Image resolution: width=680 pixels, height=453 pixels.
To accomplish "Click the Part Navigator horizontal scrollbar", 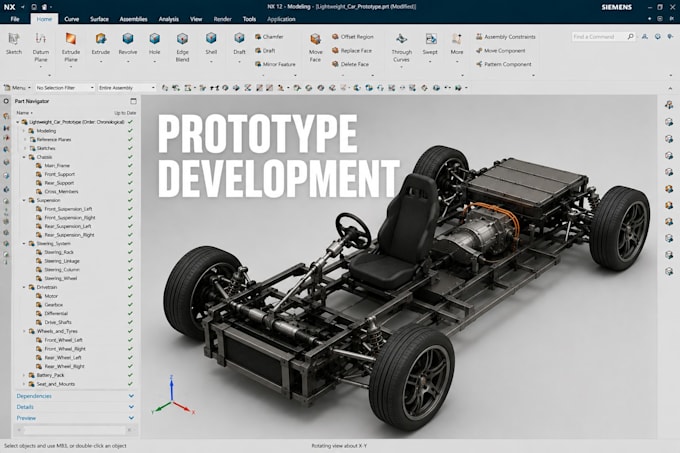I will coord(75,430).
